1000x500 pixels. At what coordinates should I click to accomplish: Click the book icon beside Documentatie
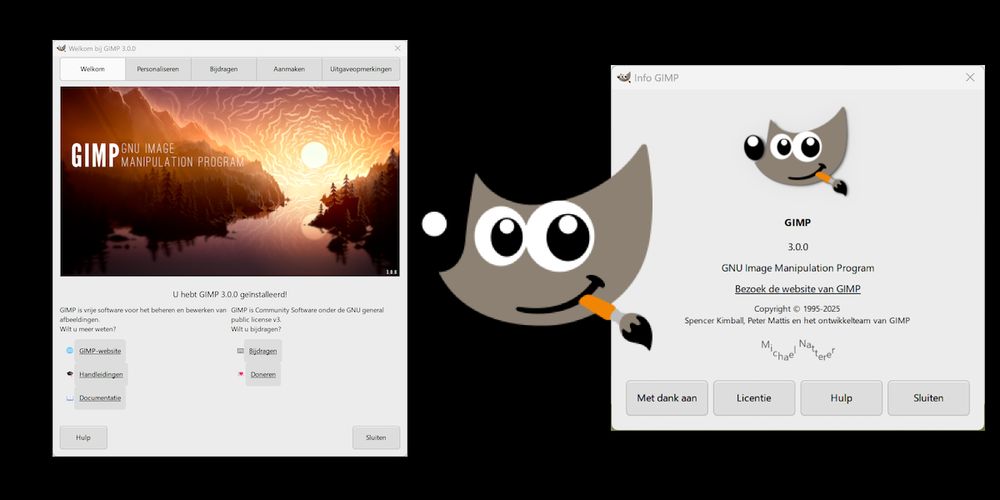(x=70, y=398)
